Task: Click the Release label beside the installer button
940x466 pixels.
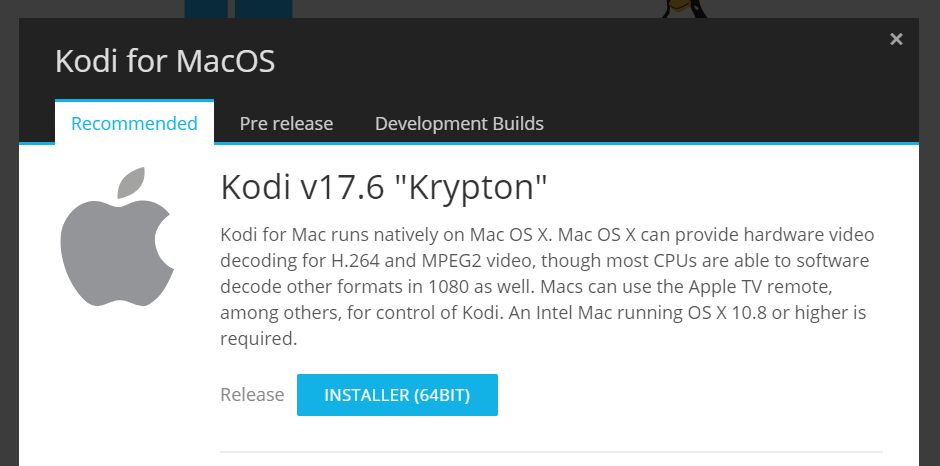Action: click(x=252, y=395)
